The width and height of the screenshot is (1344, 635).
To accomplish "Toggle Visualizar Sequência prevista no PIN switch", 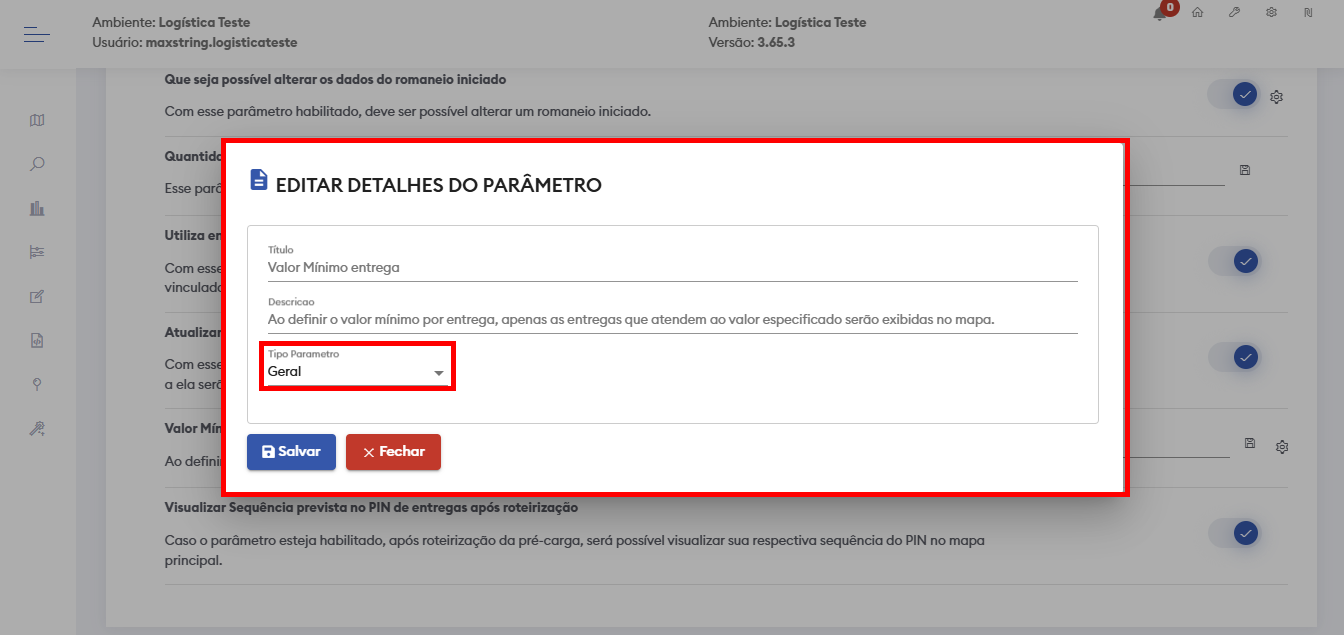I will point(1234,533).
